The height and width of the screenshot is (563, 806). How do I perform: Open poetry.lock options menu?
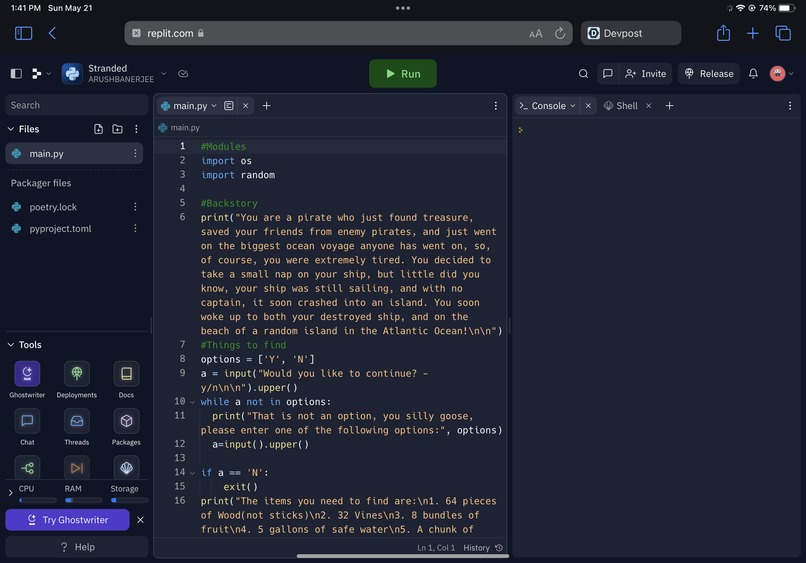click(135, 207)
